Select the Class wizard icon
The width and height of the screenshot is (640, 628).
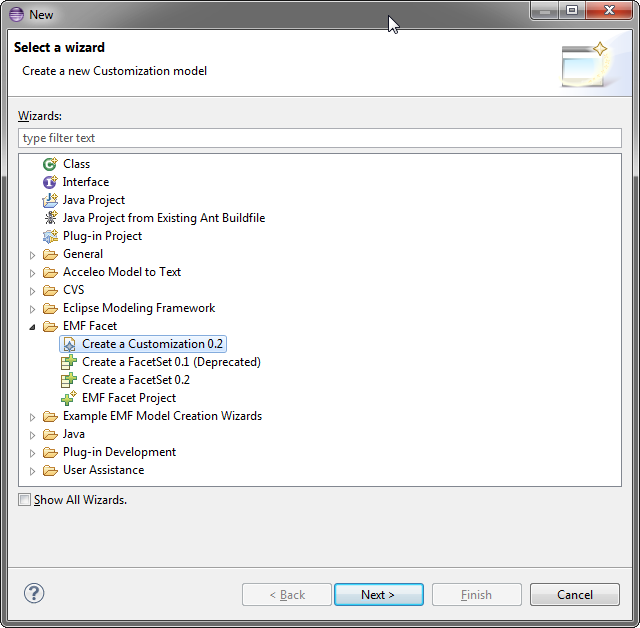coord(50,164)
